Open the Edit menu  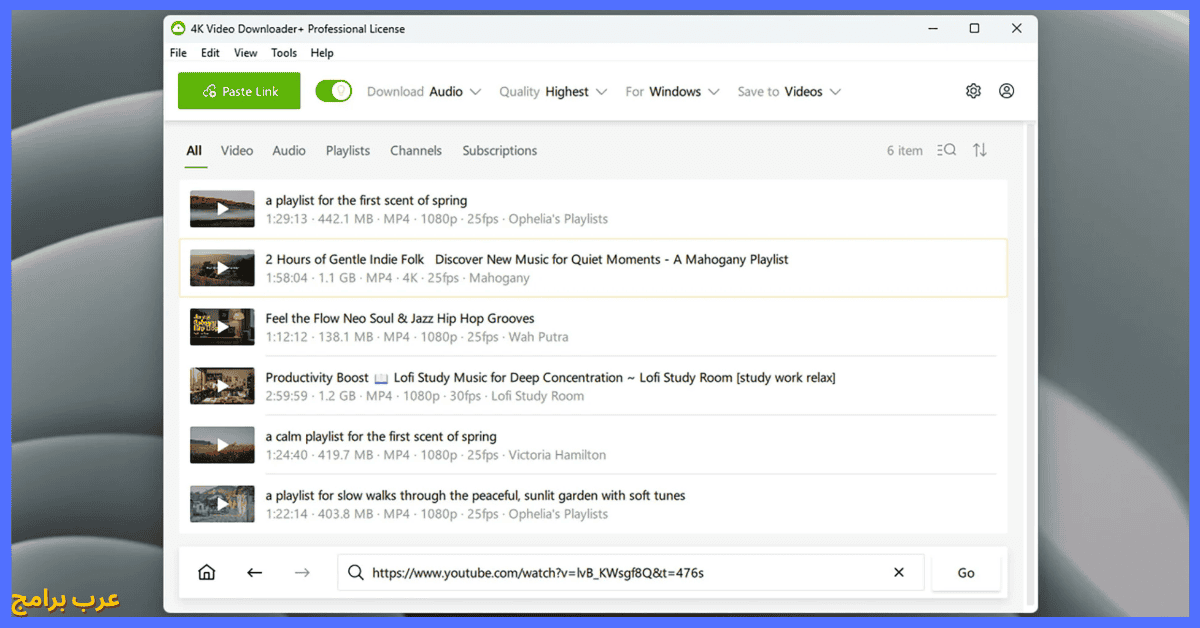[x=210, y=53]
